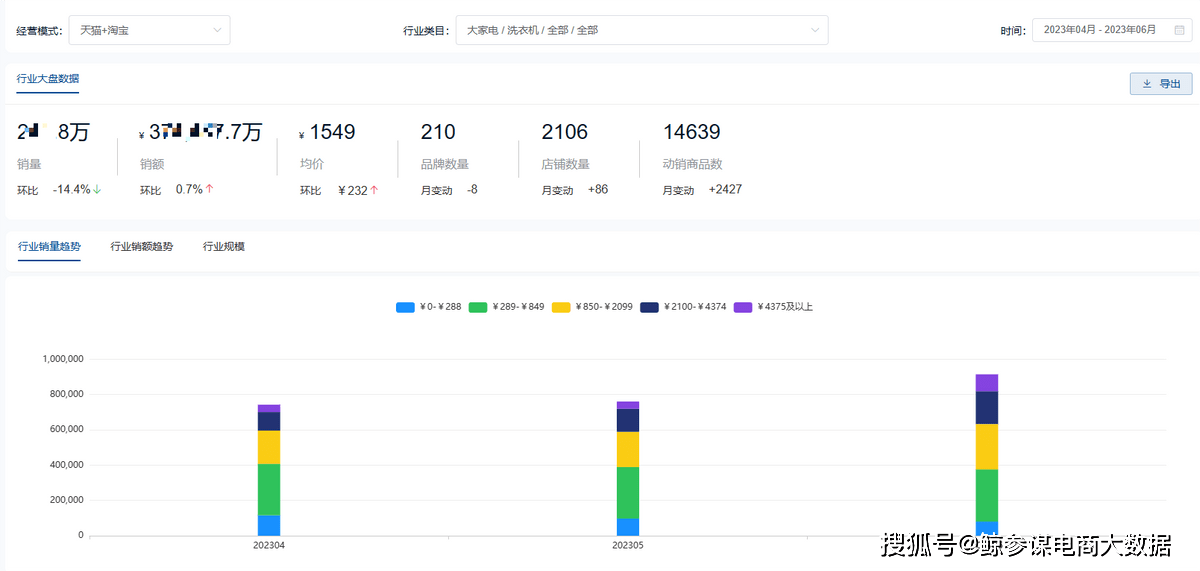Switch to the 行业销量趋势 tab
The image size is (1200, 571).
coord(49,246)
